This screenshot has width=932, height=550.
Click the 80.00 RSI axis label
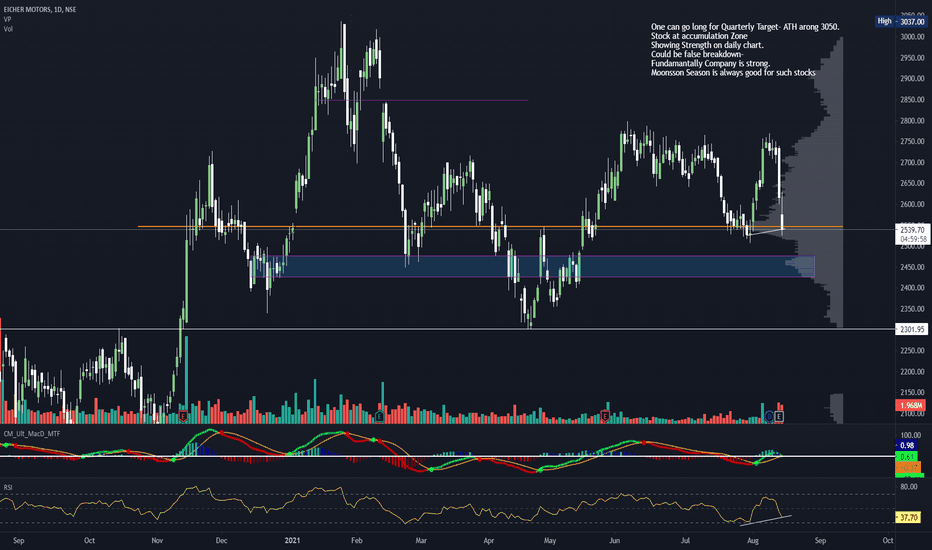tap(908, 486)
